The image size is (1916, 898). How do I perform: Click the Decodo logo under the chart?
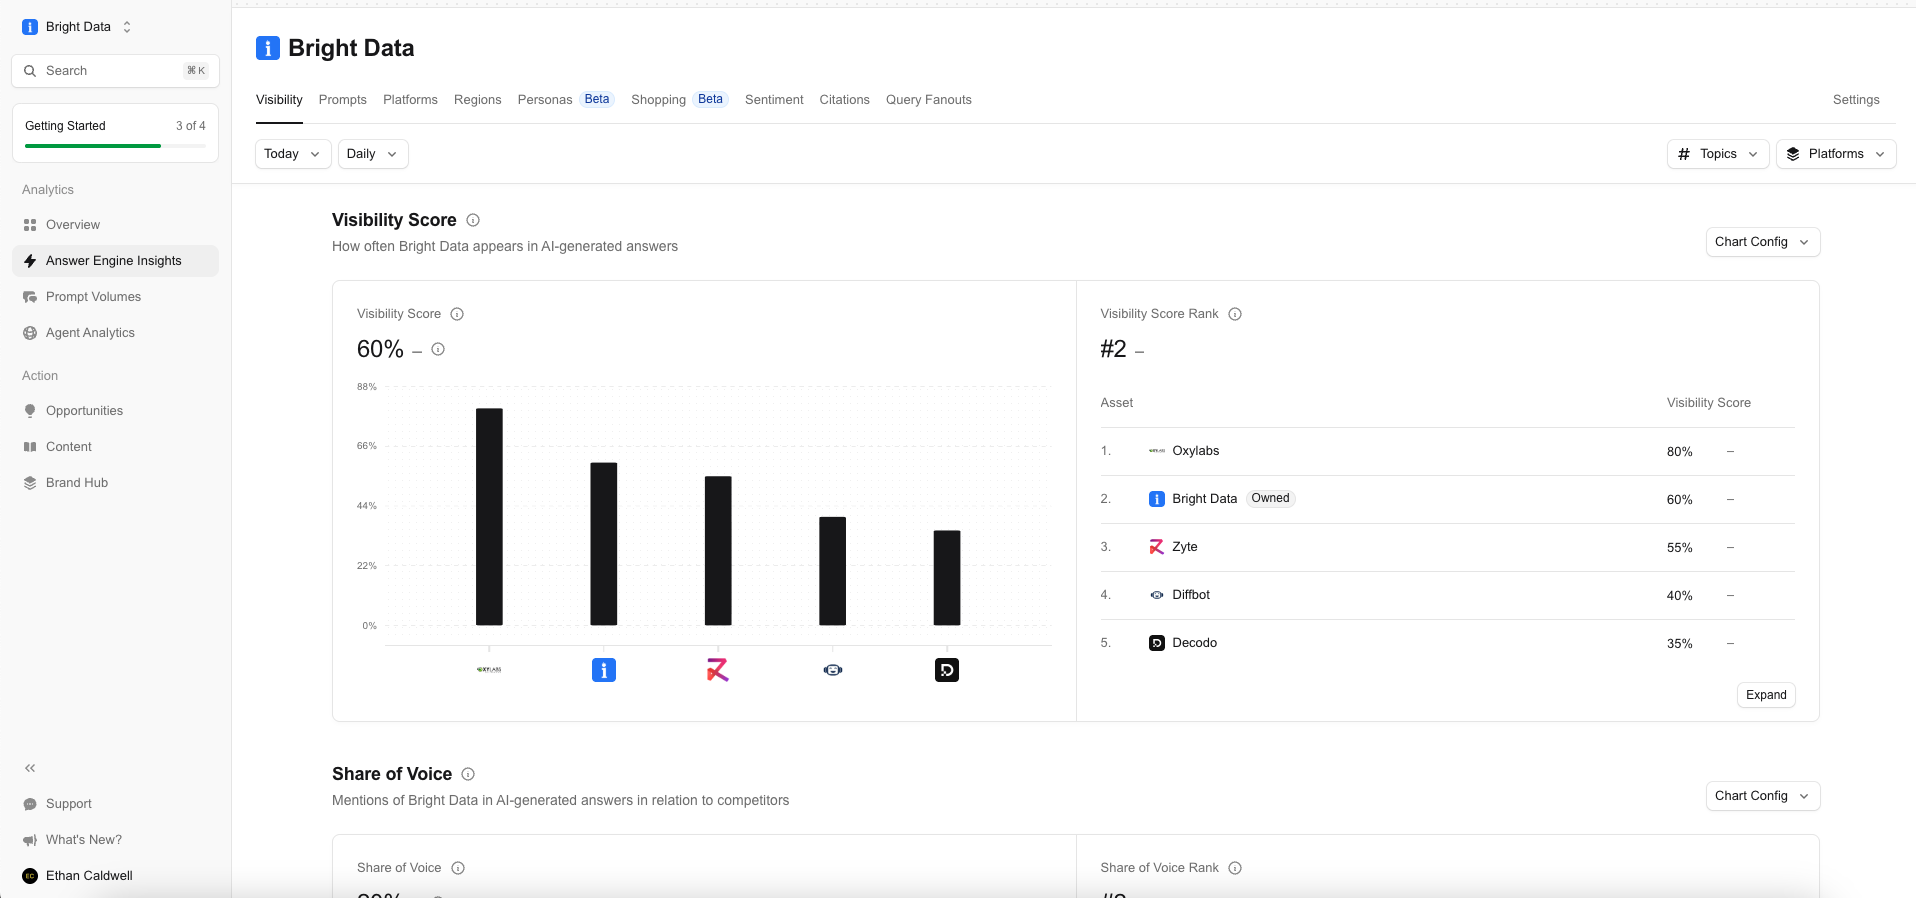click(947, 670)
